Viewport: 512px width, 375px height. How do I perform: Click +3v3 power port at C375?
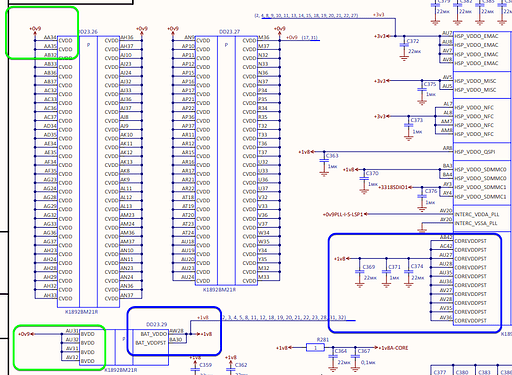click(x=381, y=81)
